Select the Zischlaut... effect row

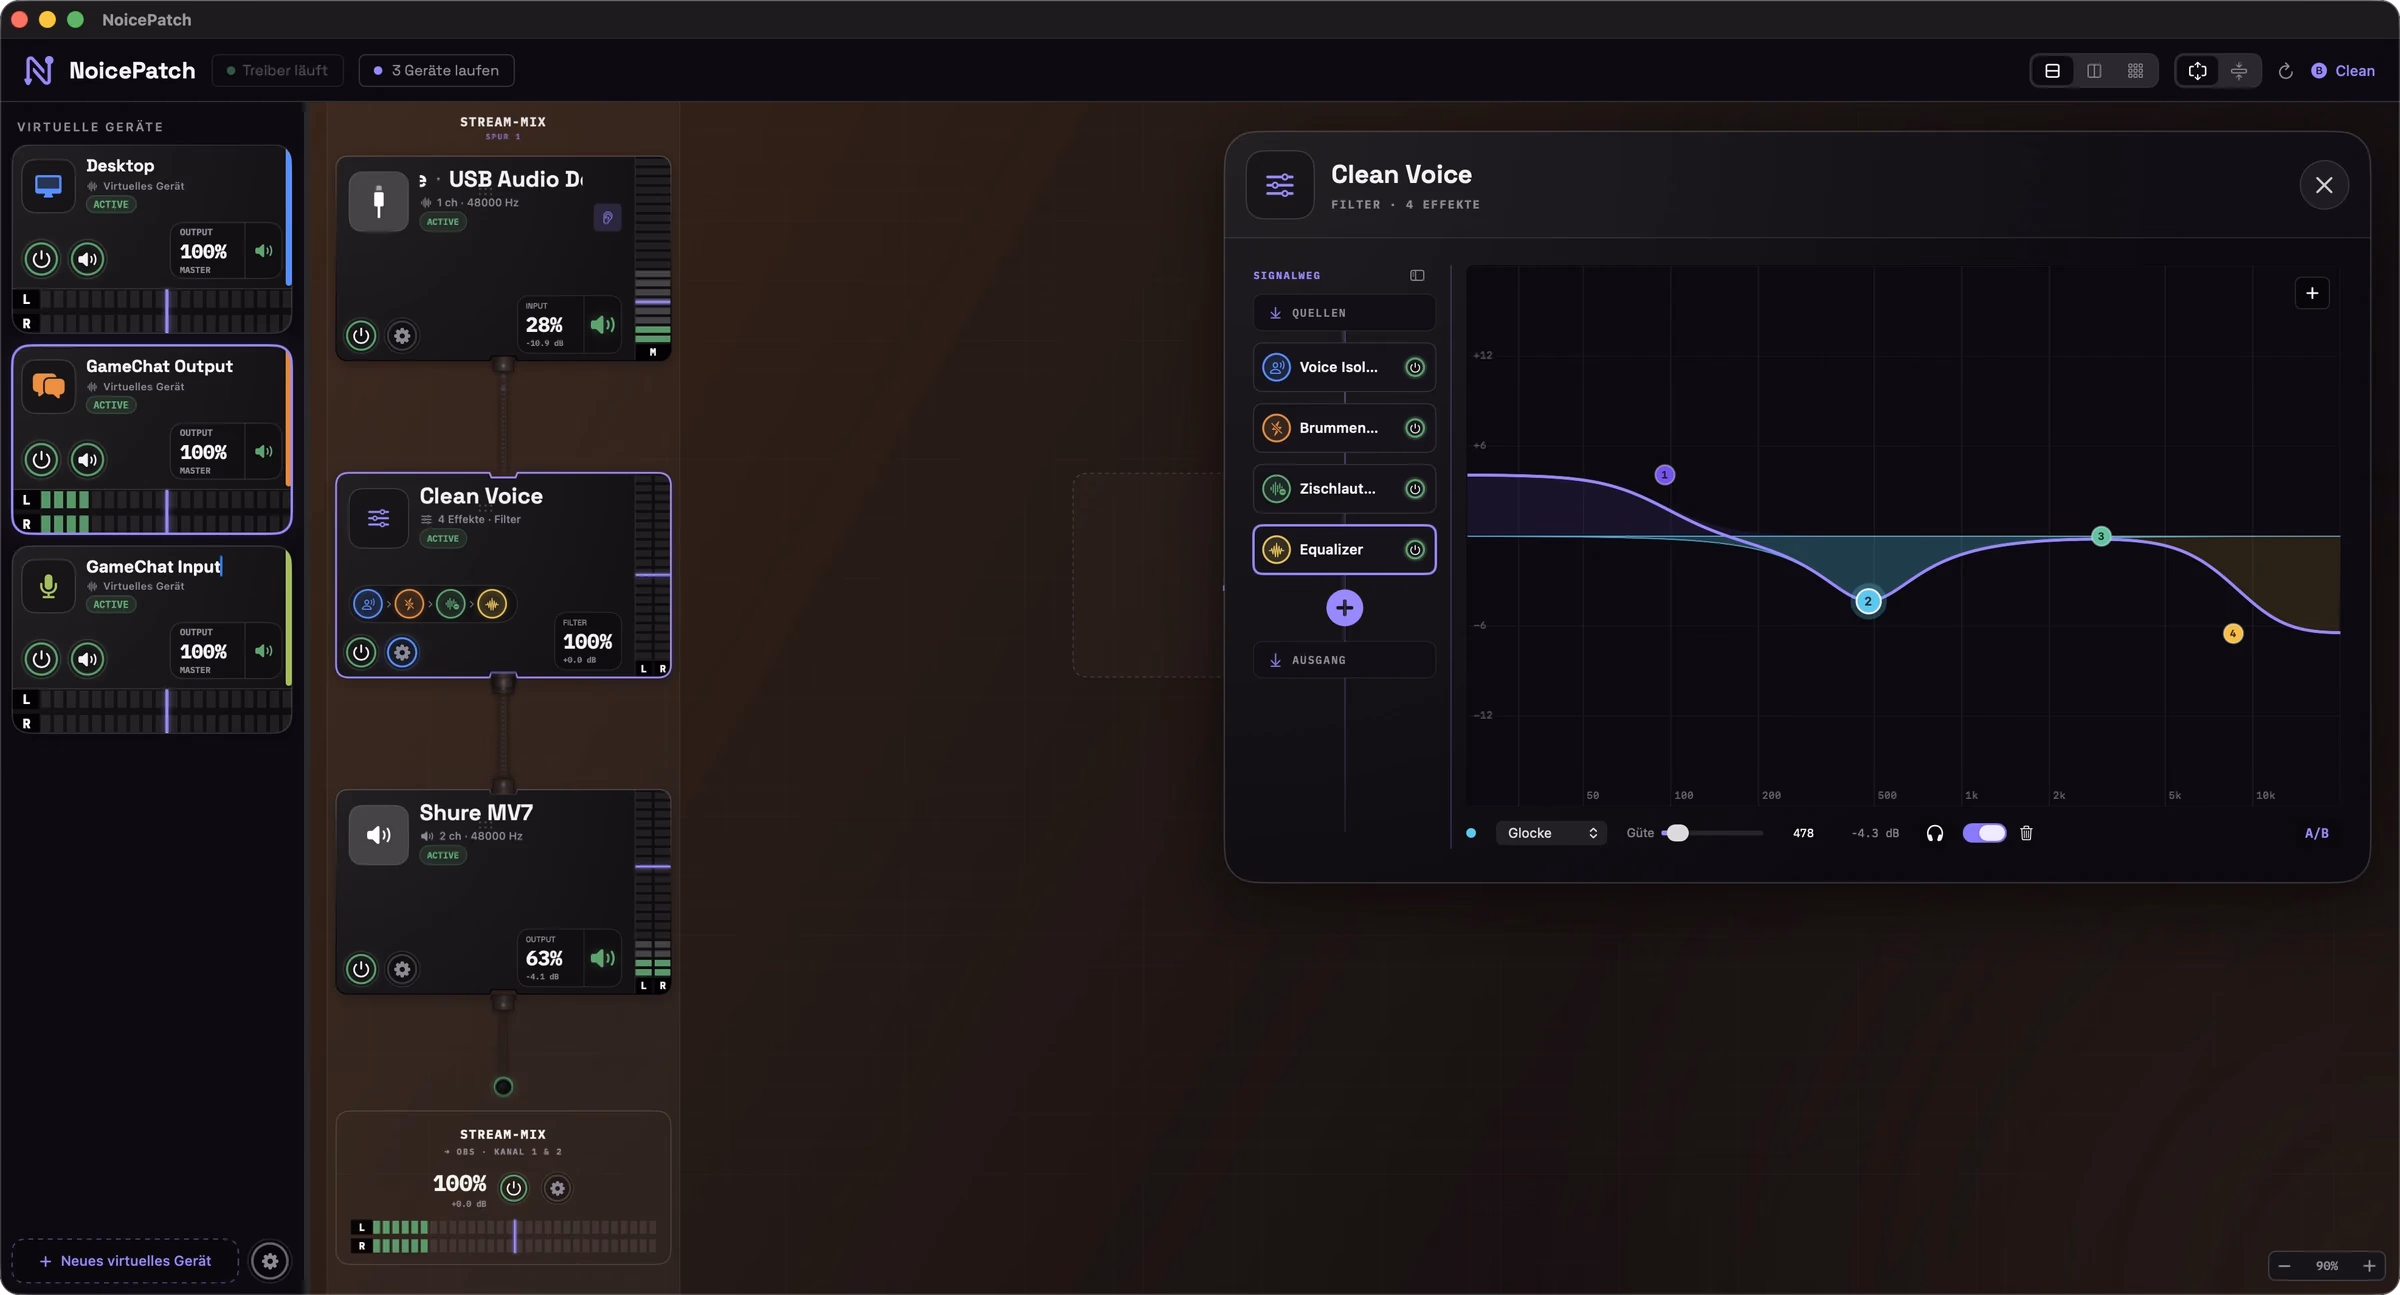pyautogui.click(x=1344, y=489)
